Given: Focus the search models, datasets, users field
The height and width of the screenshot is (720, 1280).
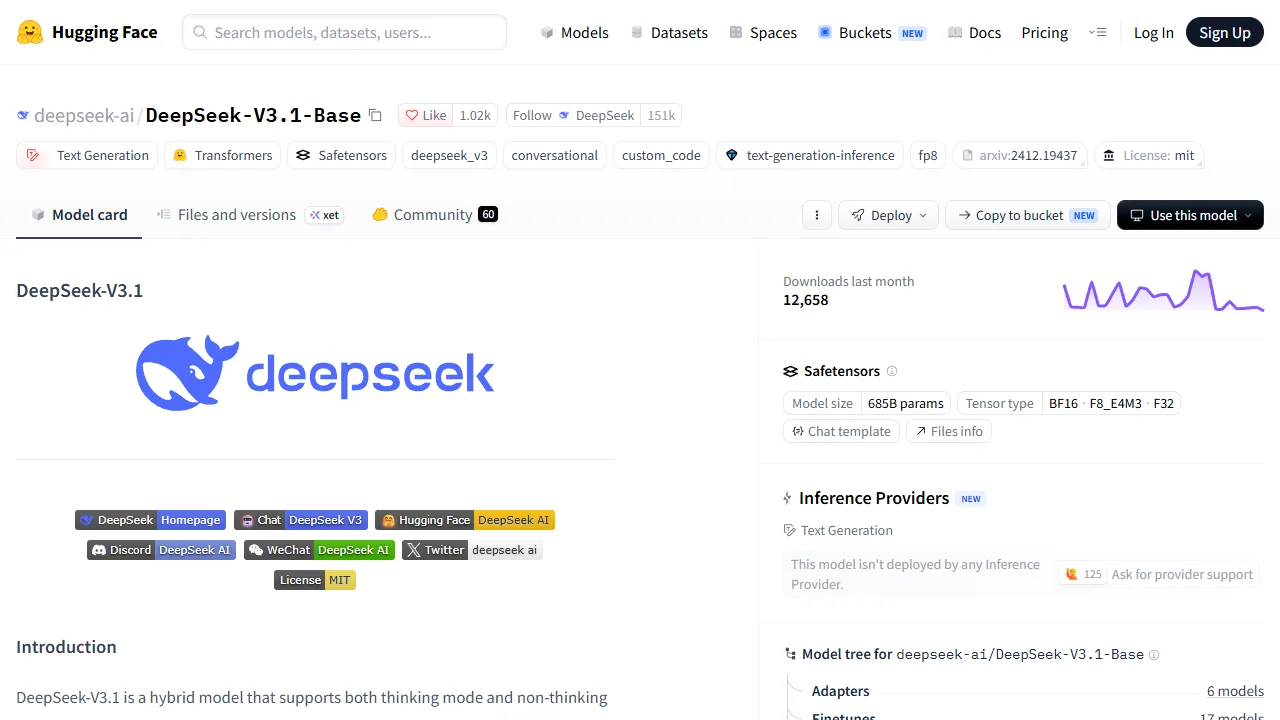Looking at the screenshot, I should pos(344,32).
